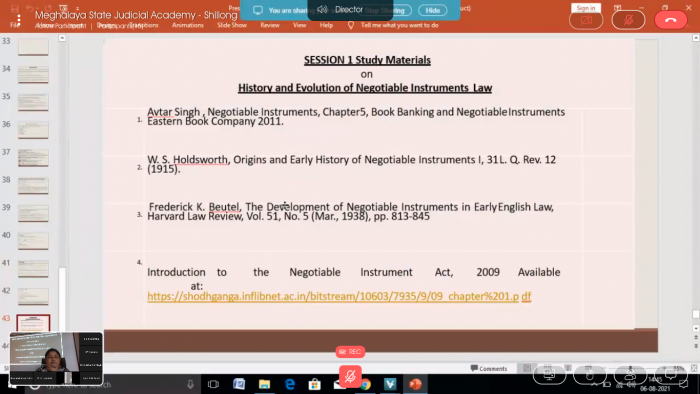Select slide 34 thumbnail
This screenshot has height=394, width=700.
tap(33, 75)
